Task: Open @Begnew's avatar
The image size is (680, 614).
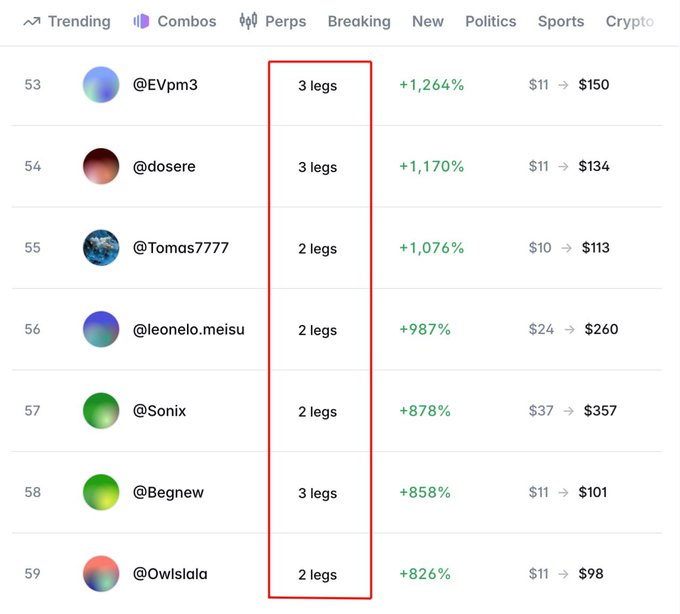Action: click(101, 492)
